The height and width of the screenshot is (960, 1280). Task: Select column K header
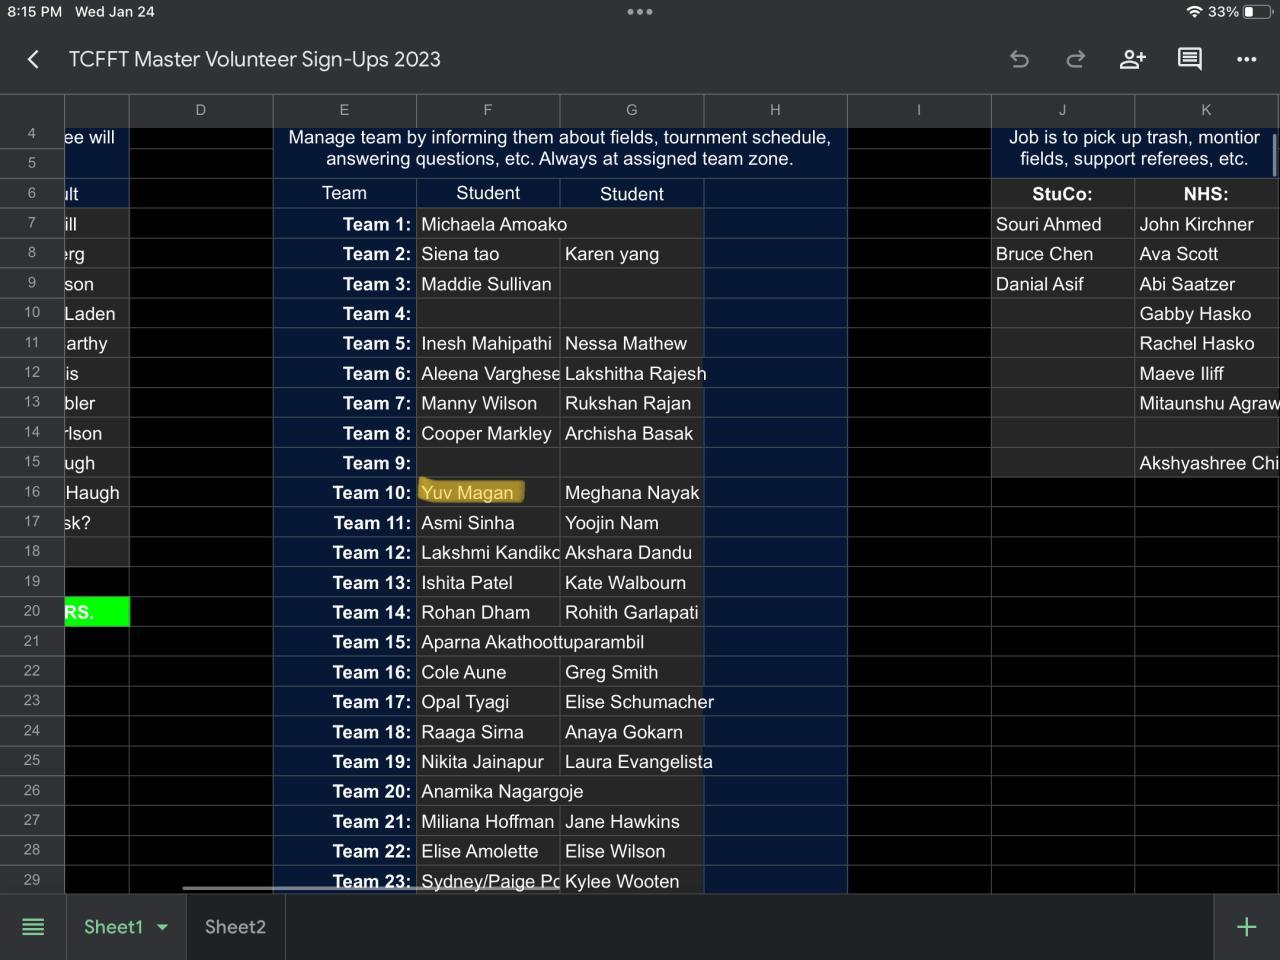point(1206,110)
